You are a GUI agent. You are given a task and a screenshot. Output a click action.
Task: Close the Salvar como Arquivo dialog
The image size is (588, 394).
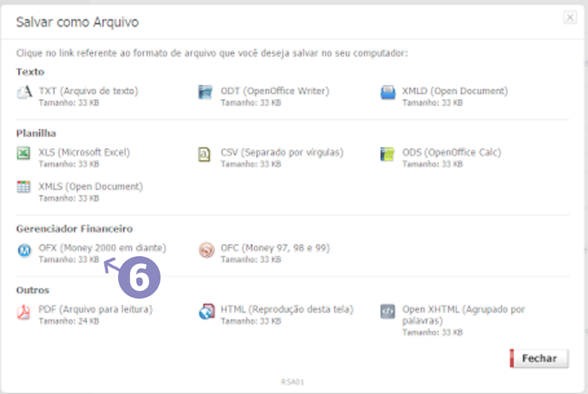[570, 17]
